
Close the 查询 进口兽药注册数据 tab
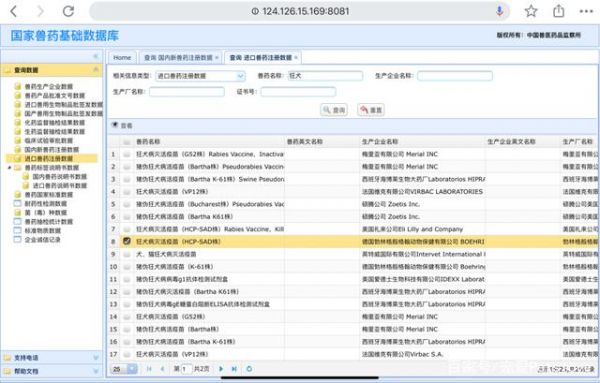[296, 57]
